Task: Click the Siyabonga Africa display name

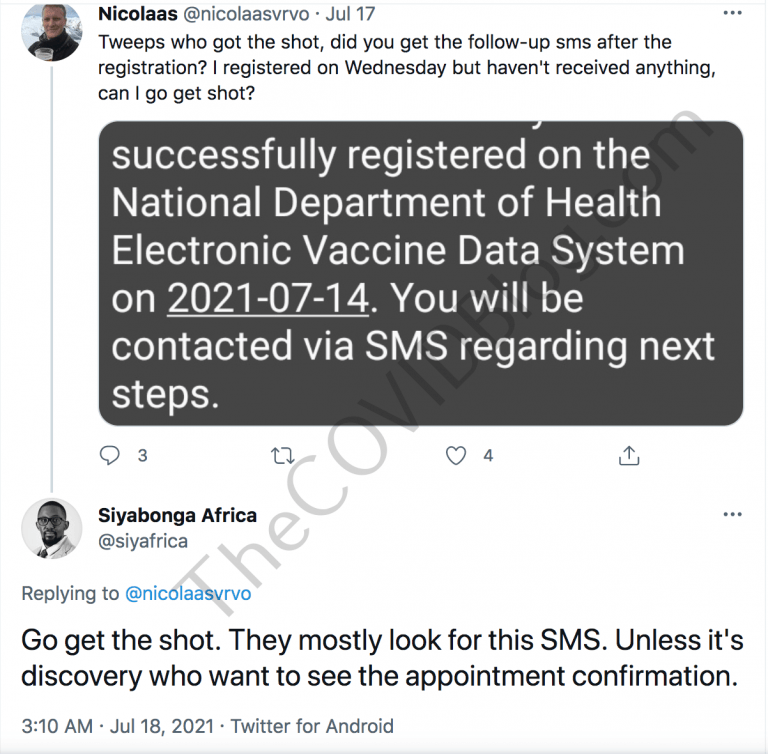Action: click(178, 516)
